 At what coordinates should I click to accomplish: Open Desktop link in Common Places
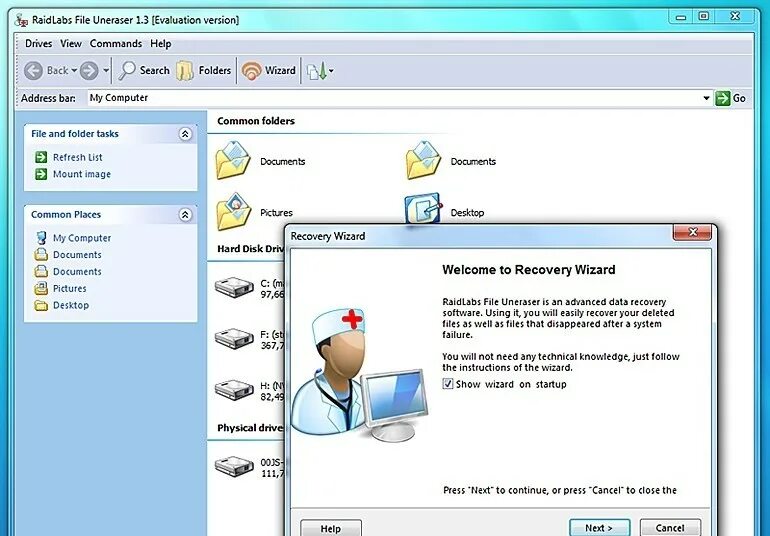pos(71,305)
